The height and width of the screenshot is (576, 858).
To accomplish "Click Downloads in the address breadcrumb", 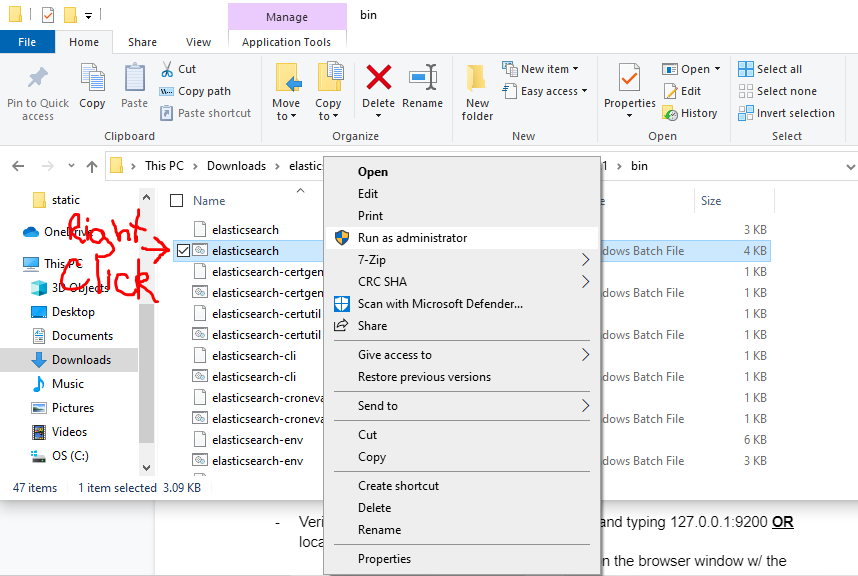I will point(236,166).
